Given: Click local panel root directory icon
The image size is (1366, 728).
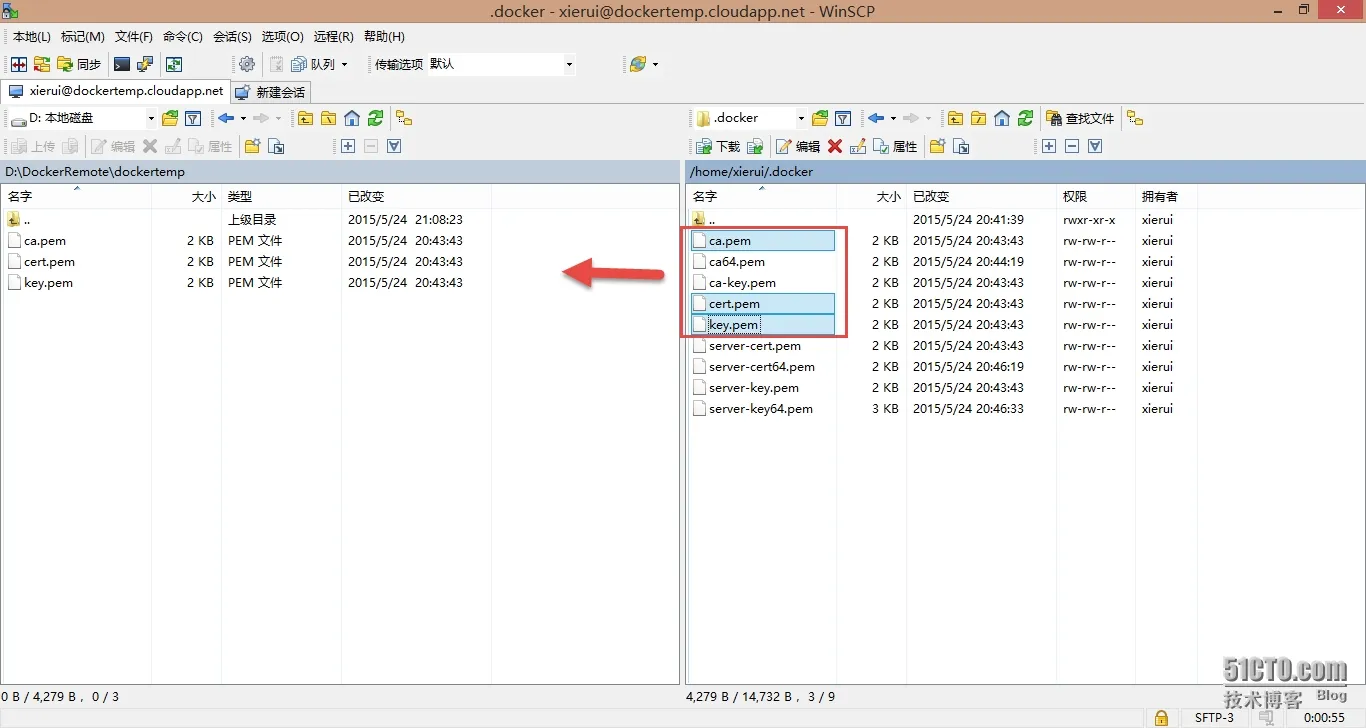Looking at the screenshot, I should pos(328,118).
